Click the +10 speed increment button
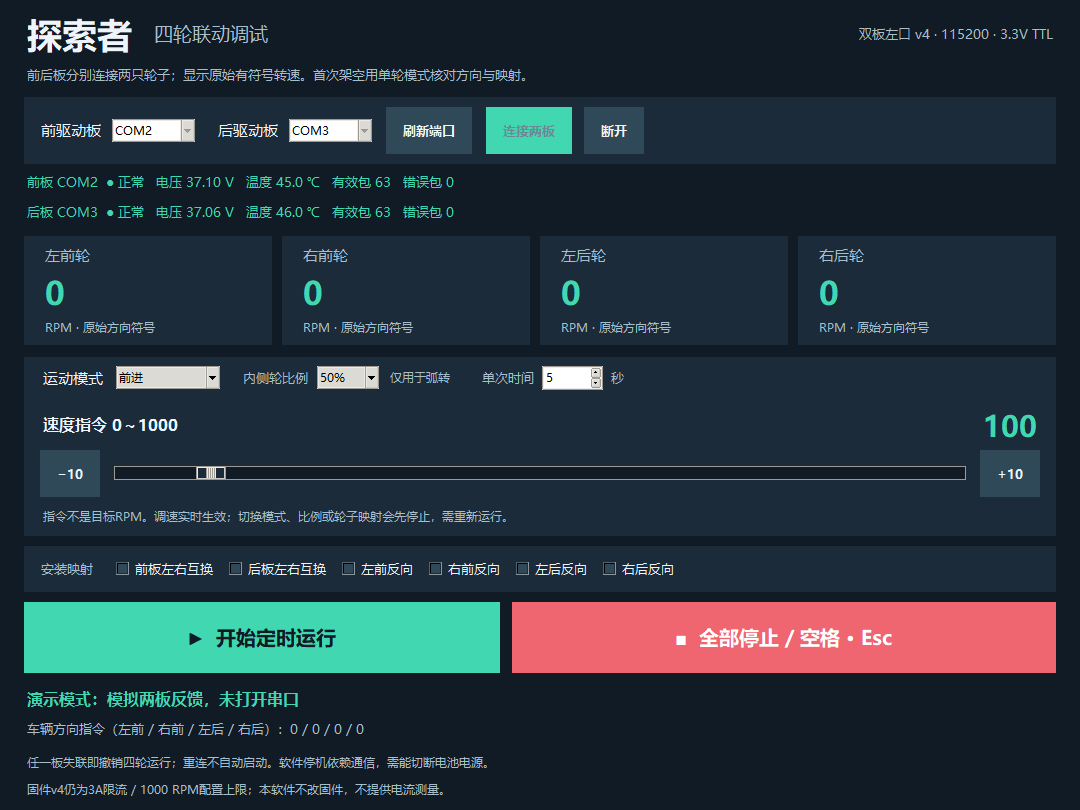The width and height of the screenshot is (1080, 810). (1010, 474)
